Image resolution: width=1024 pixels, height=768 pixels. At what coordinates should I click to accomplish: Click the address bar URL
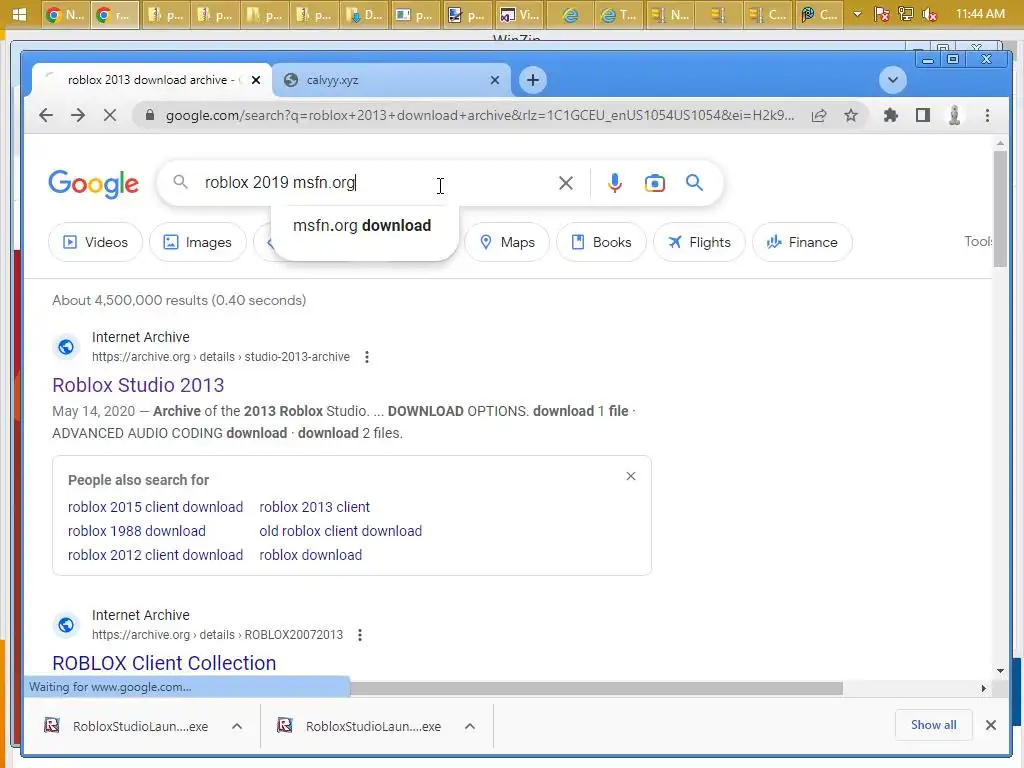coord(479,116)
